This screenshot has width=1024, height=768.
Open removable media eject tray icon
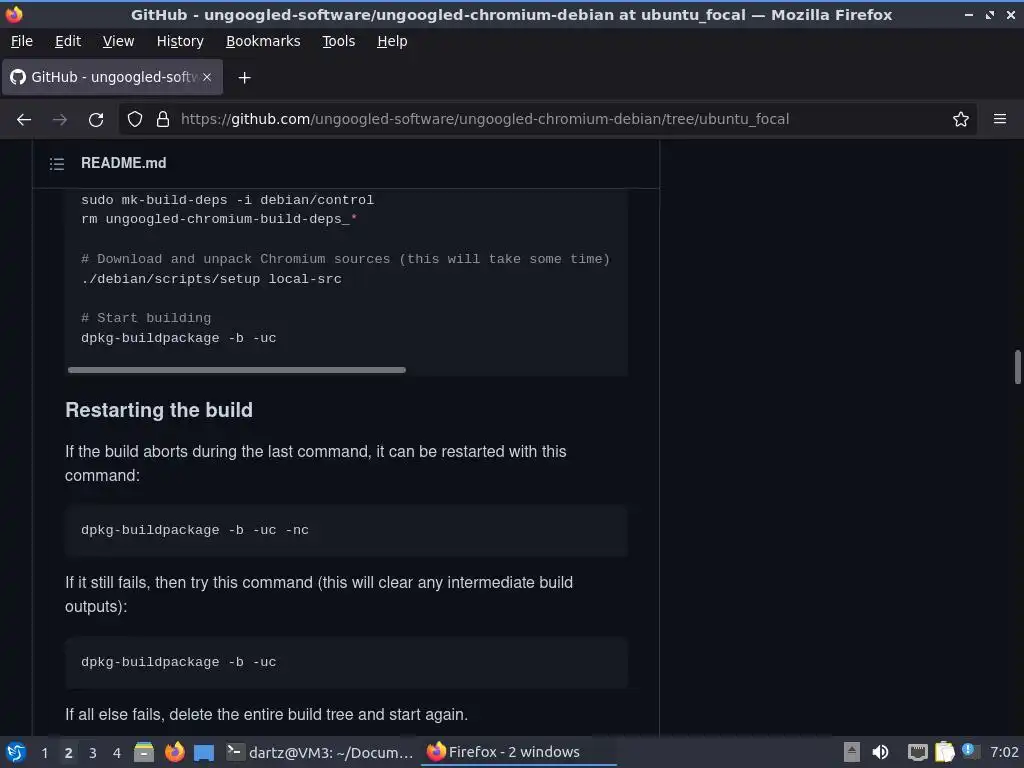coord(851,752)
